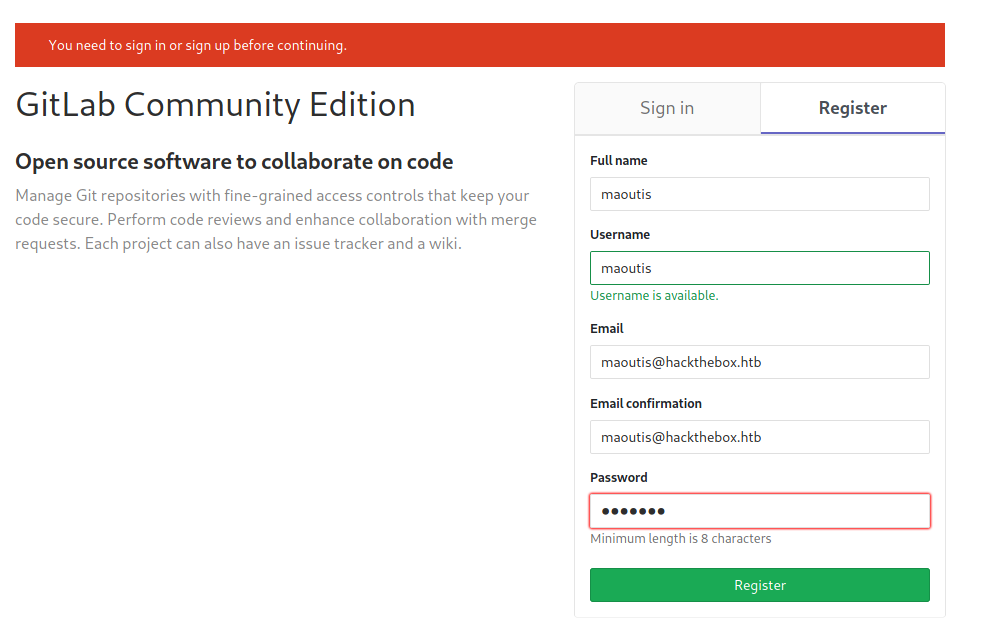The width and height of the screenshot is (983, 643).
Task: Click the green Register button
Action: [759, 585]
